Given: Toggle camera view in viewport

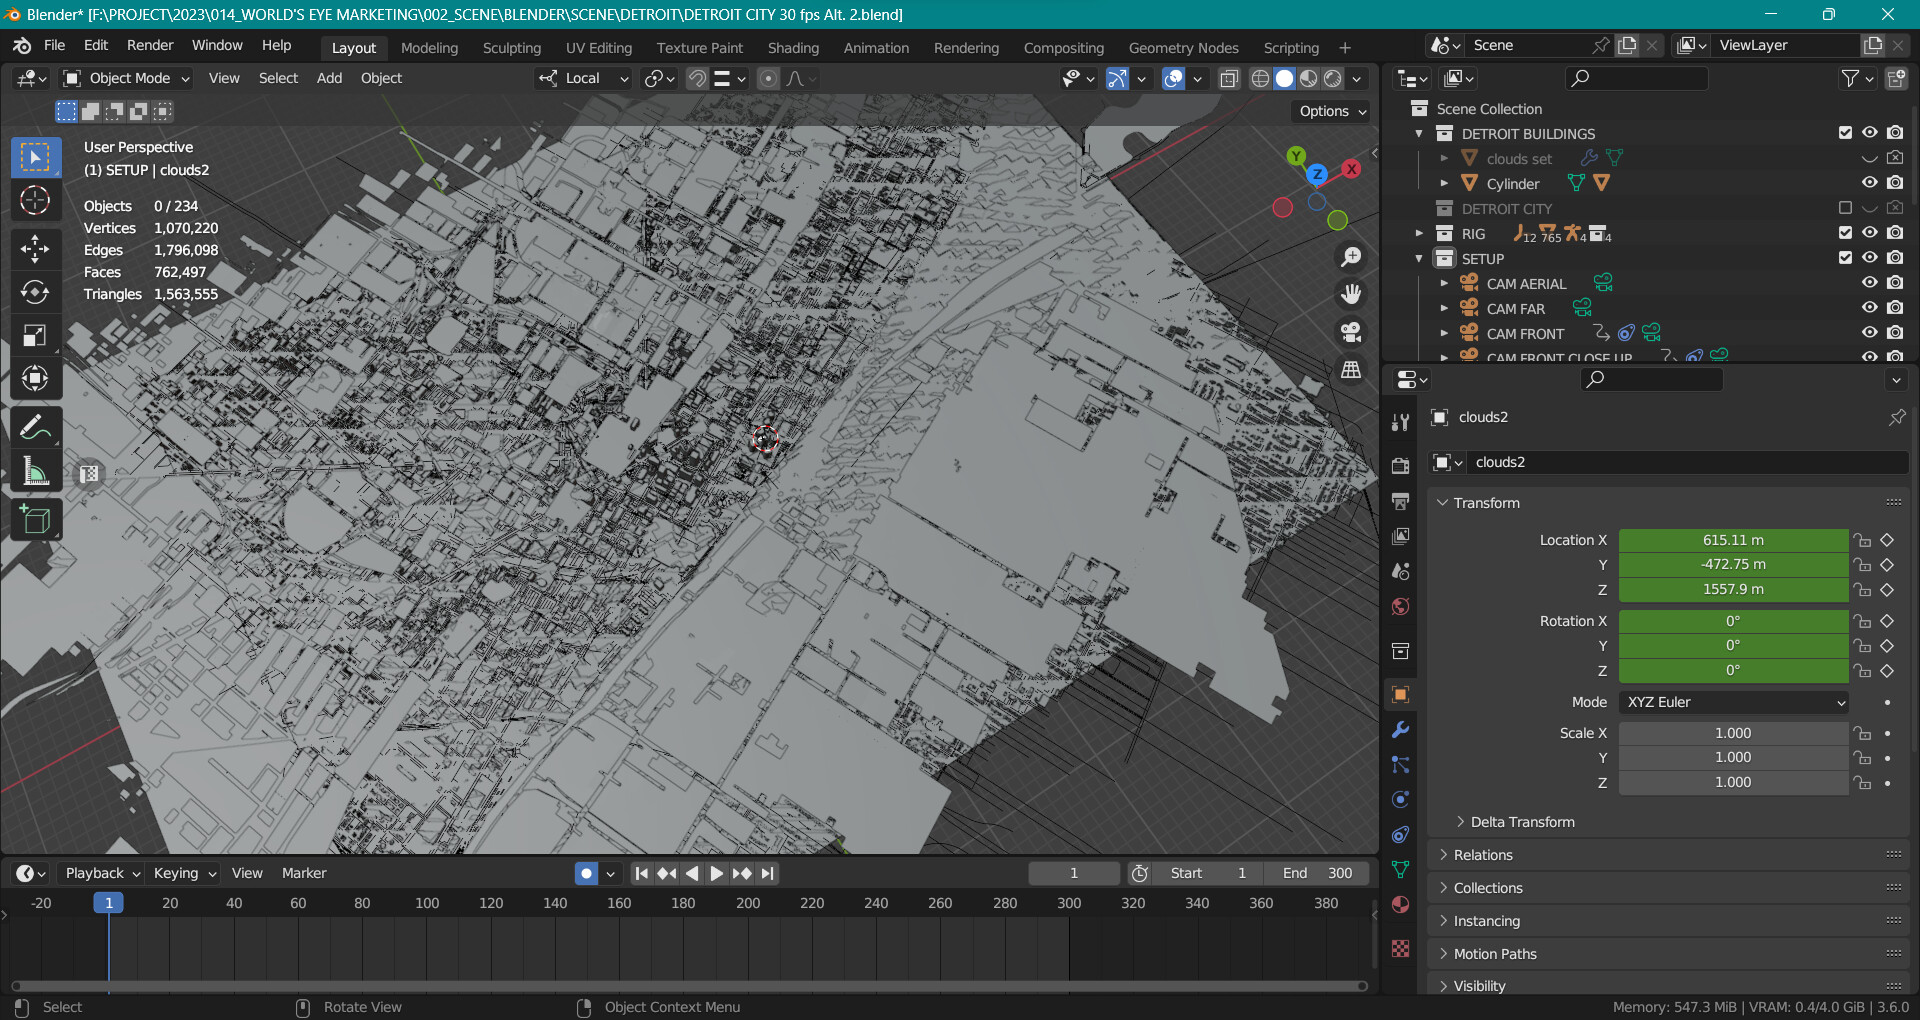Looking at the screenshot, I should 1351,332.
